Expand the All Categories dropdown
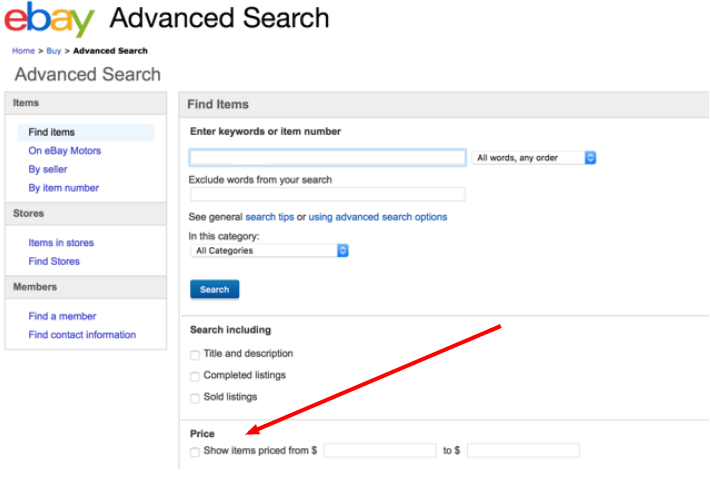 coord(269,250)
